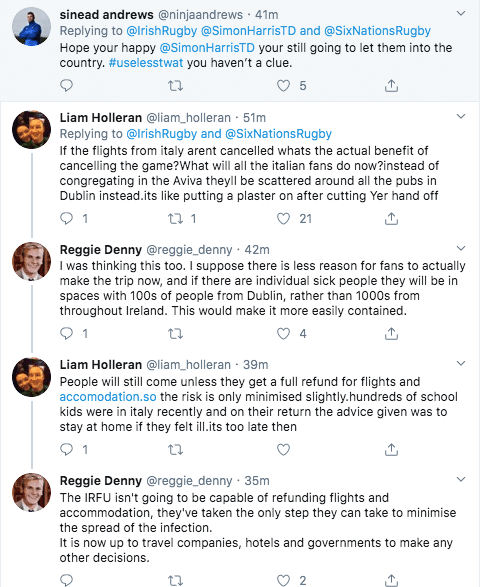Image resolution: width=486 pixels, height=587 pixels.
Task: Reply to Reggie Denny's 42m tweet
Action: pyautogui.click(x=66, y=333)
